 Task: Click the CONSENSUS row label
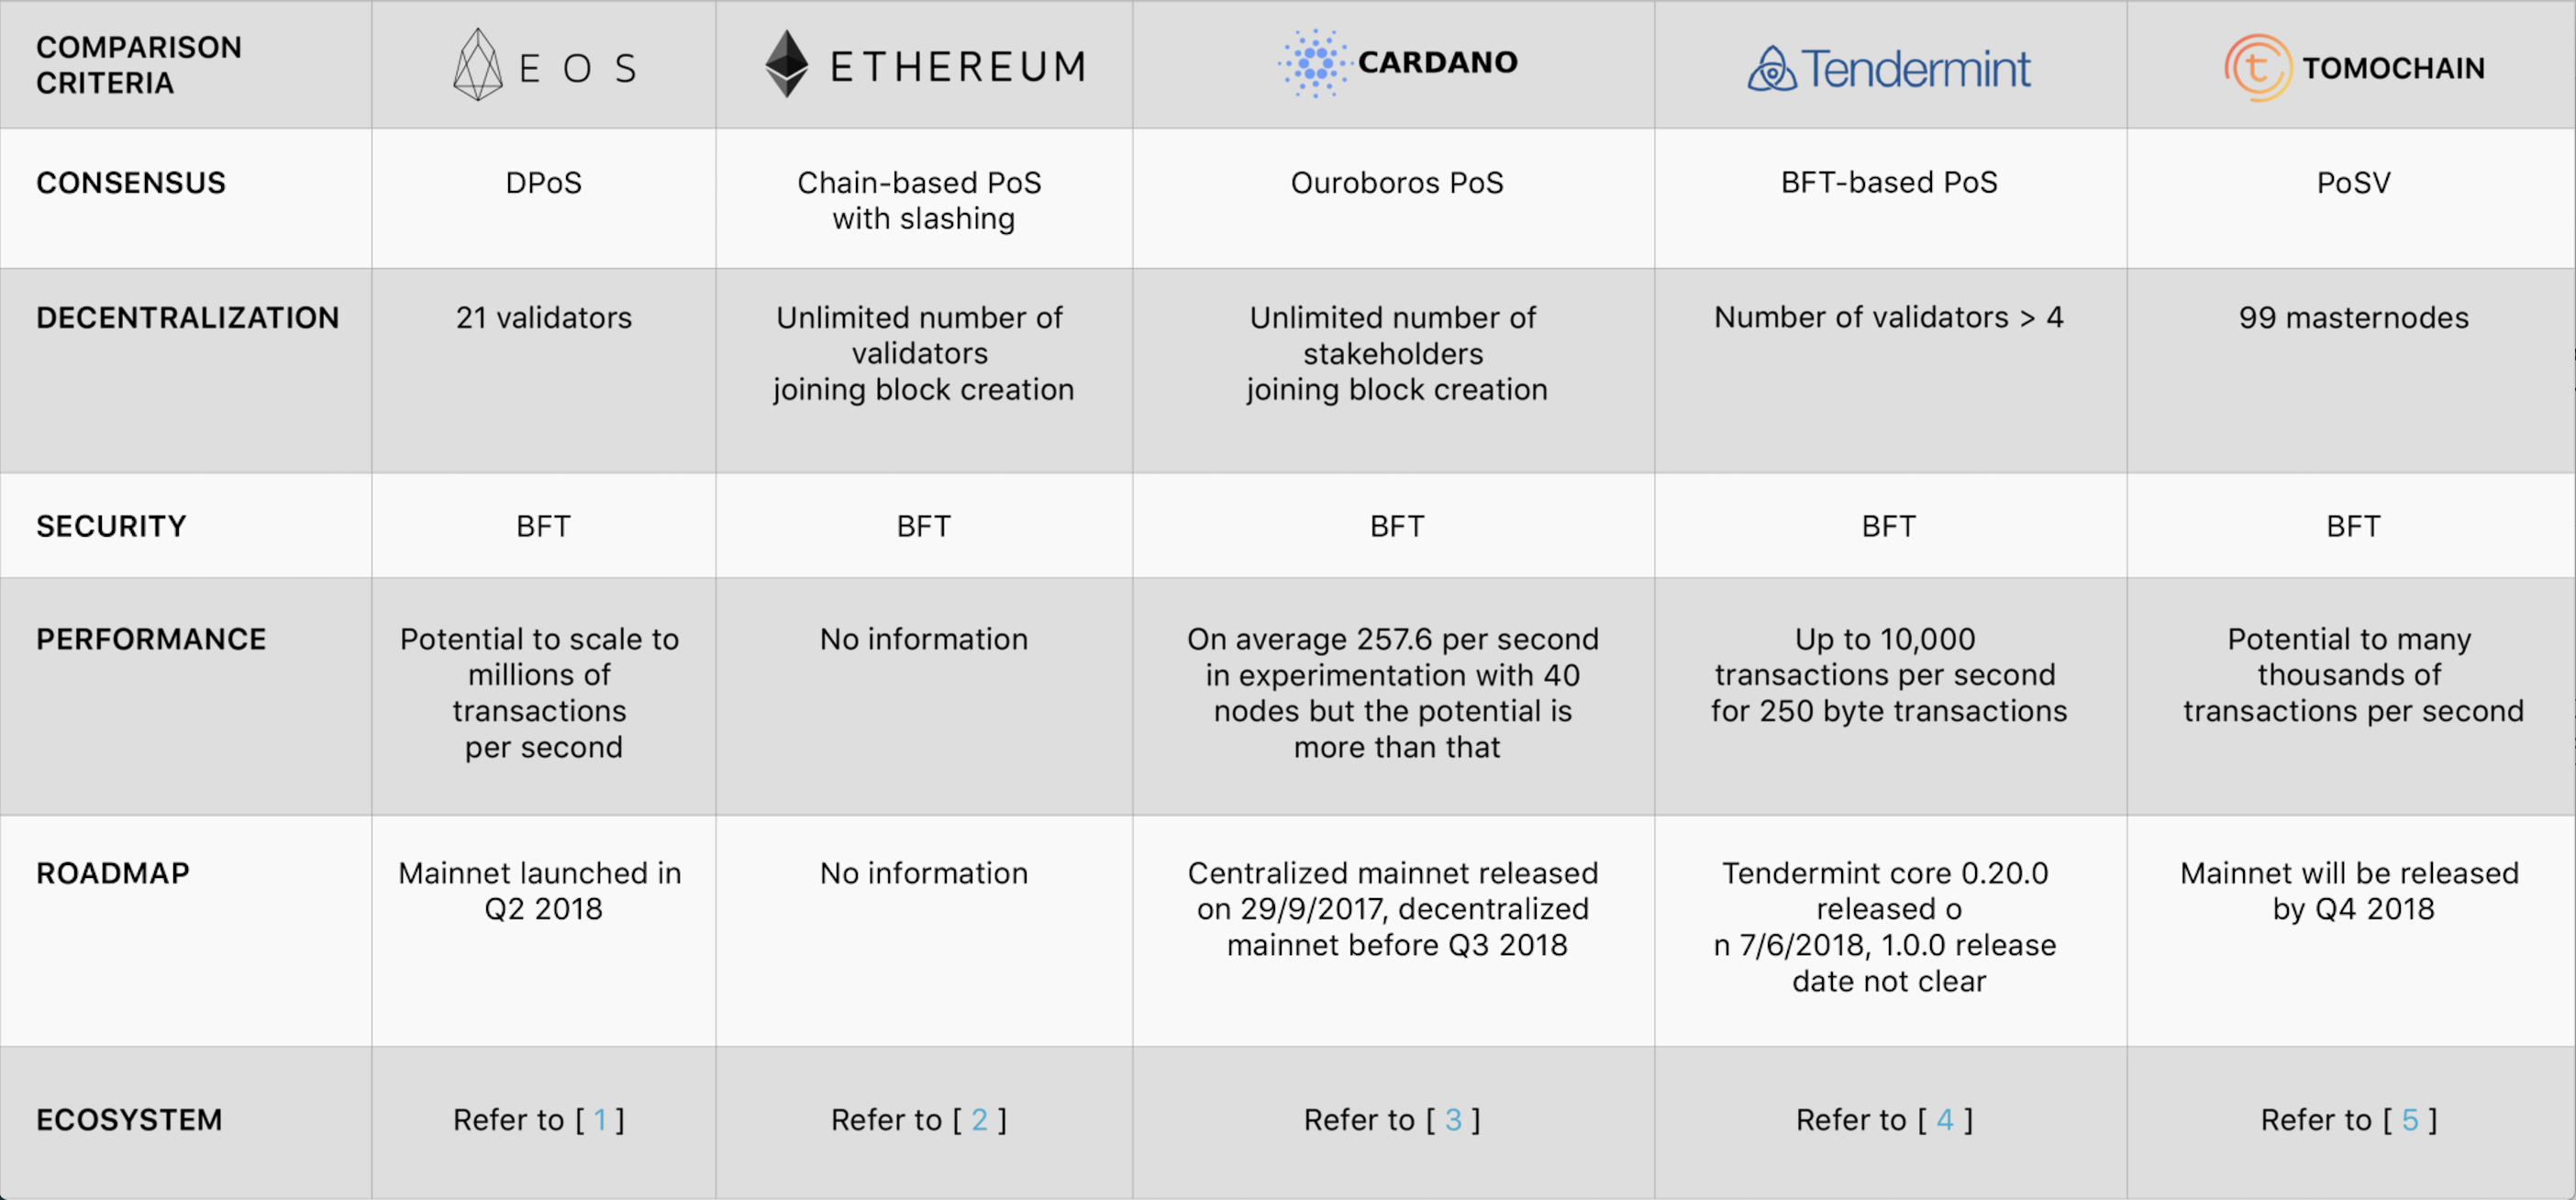point(131,183)
